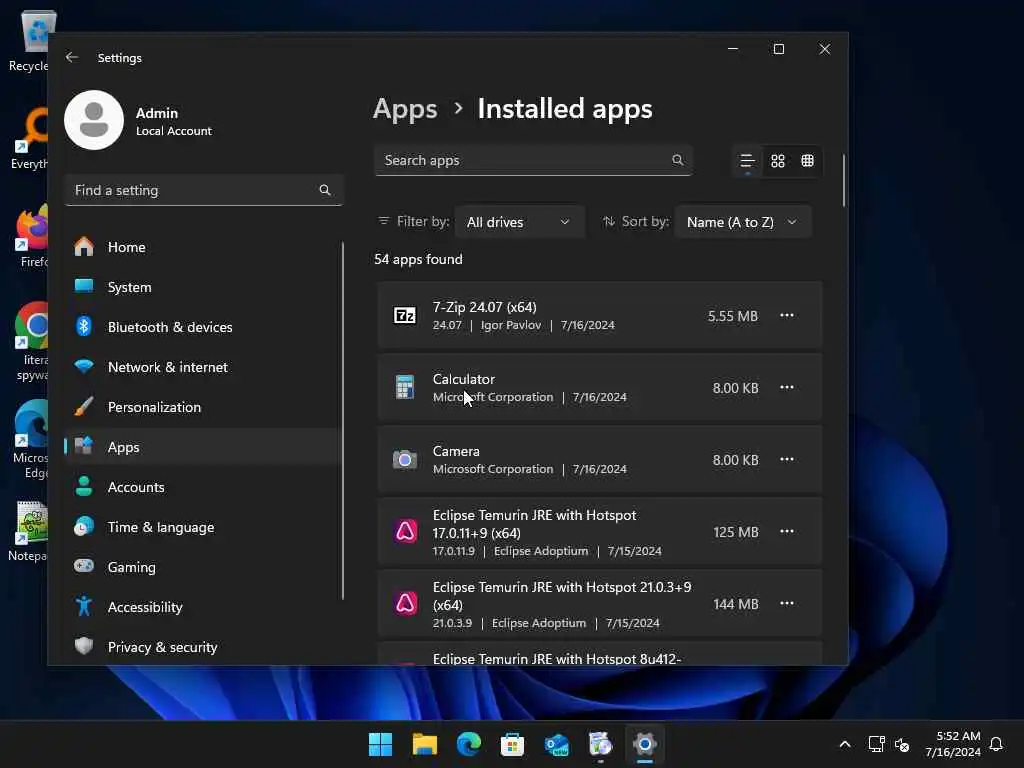Click the search magnifier in Search apps

pyautogui.click(x=677, y=160)
